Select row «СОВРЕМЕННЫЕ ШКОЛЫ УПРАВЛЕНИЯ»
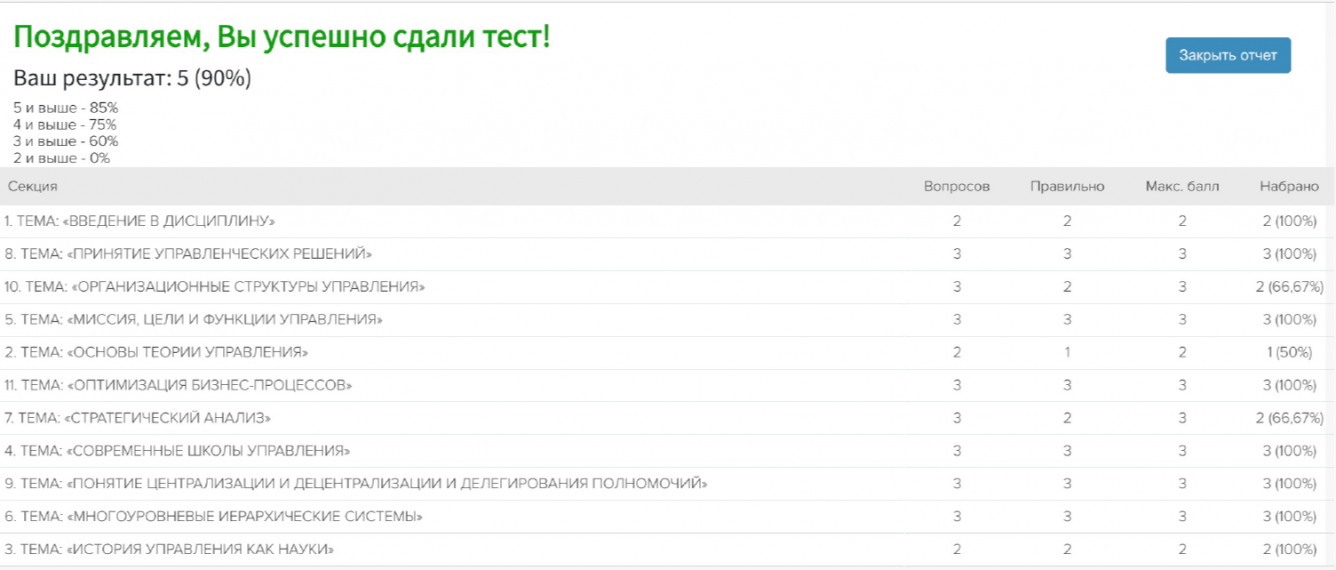The image size is (1336, 570). [668, 451]
